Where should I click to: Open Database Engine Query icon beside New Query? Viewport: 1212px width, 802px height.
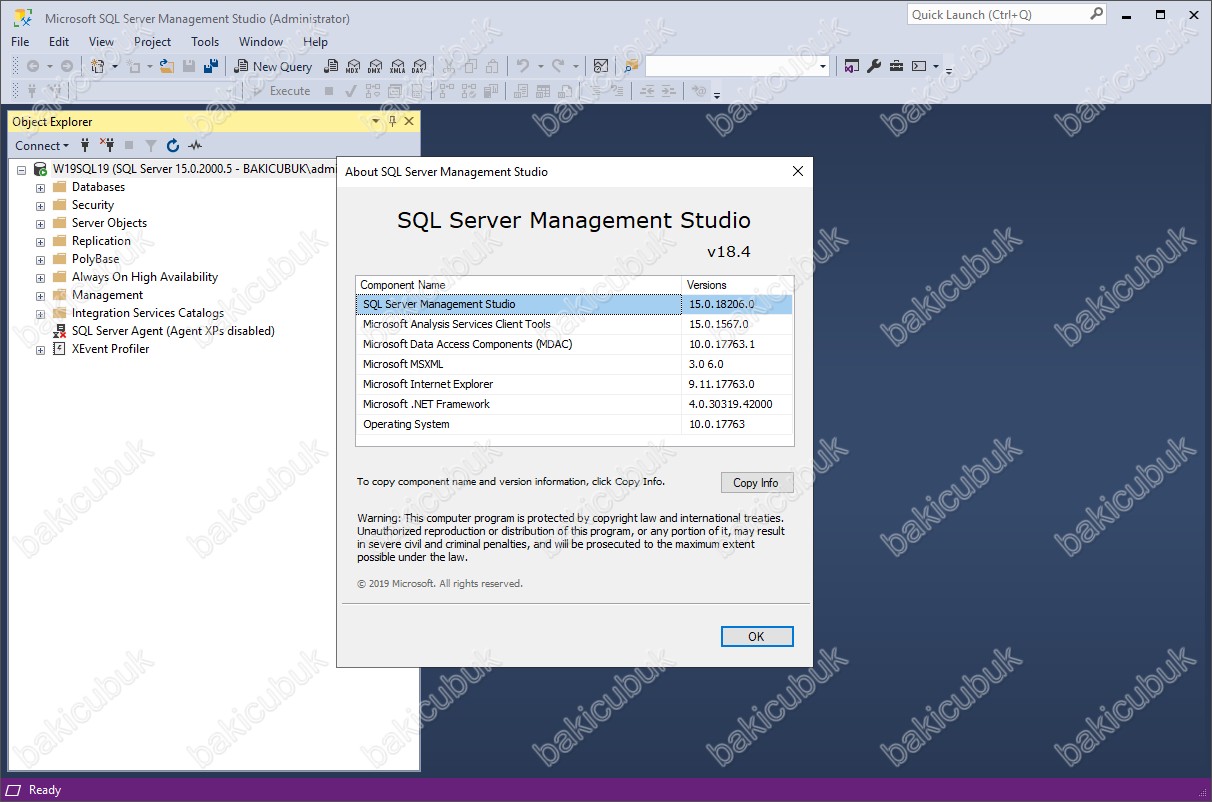point(330,66)
